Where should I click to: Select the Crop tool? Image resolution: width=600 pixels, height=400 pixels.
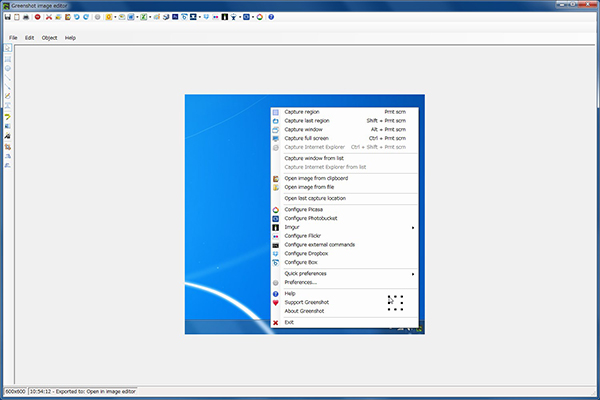8,147
